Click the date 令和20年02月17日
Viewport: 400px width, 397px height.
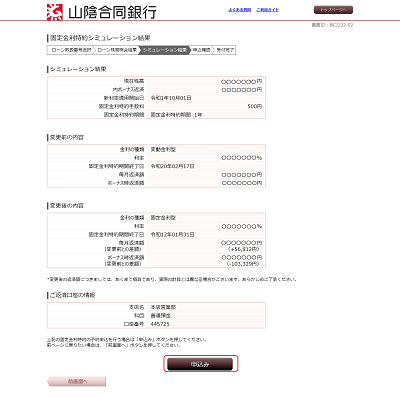[x=172, y=166]
